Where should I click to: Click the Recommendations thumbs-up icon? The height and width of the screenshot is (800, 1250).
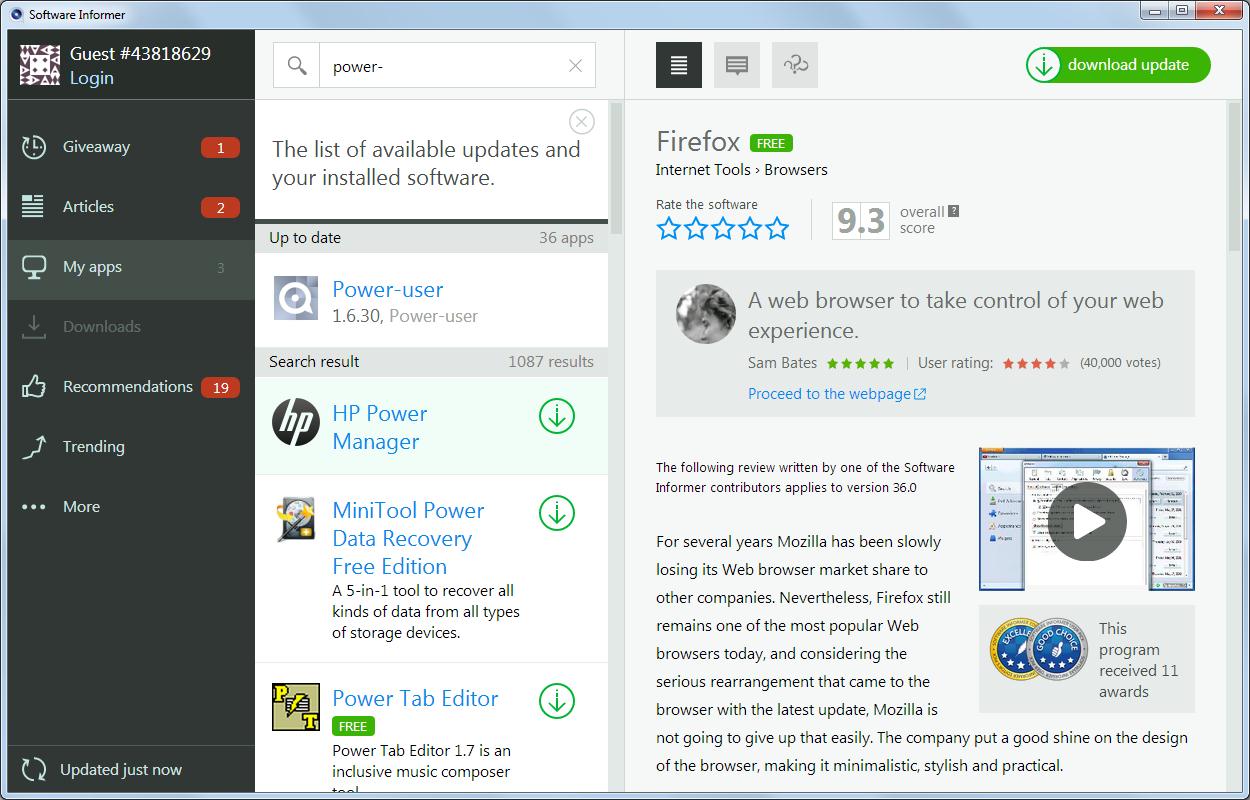pyautogui.click(x=34, y=387)
